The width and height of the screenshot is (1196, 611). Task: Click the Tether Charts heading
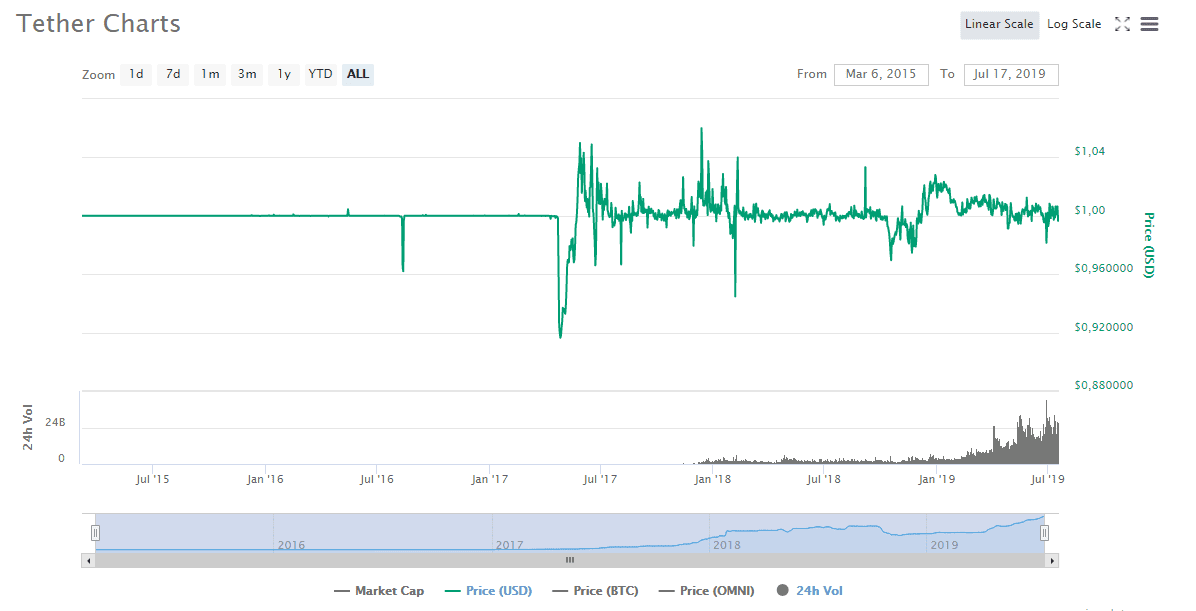[x=98, y=24]
